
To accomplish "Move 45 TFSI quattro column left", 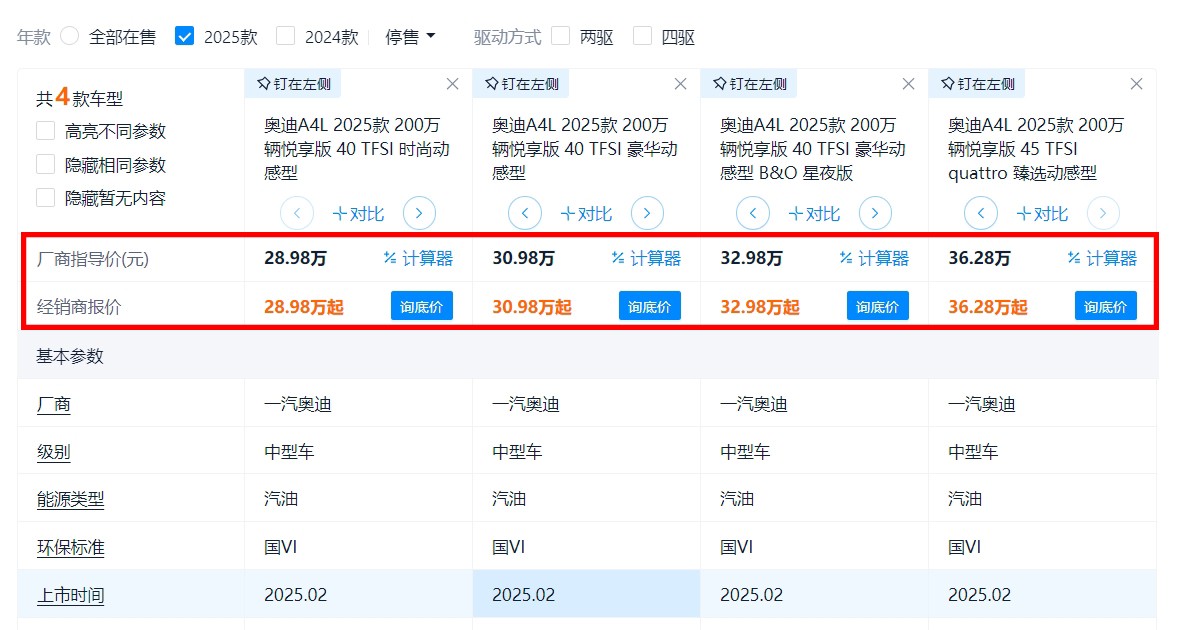I will coord(981,213).
